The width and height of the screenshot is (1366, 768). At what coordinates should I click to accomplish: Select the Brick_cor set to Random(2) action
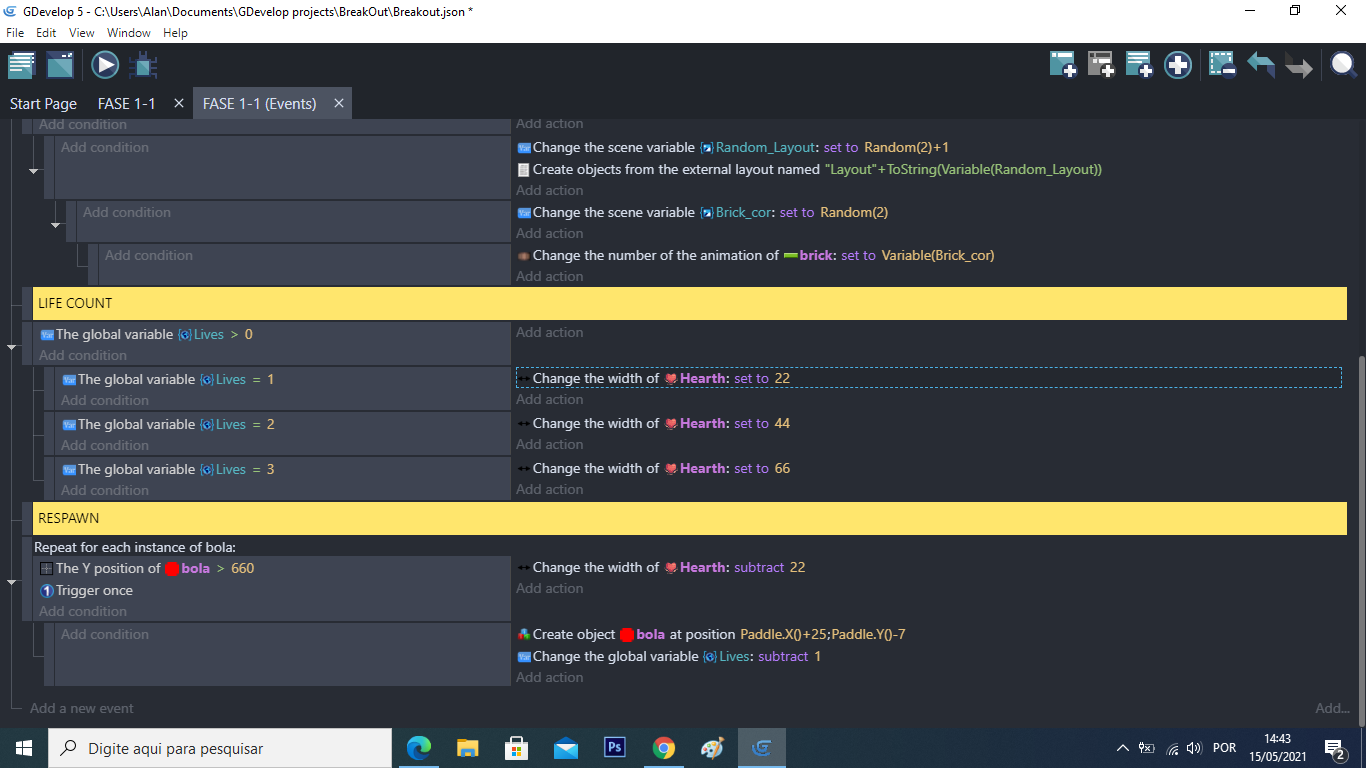(x=702, y=212)
